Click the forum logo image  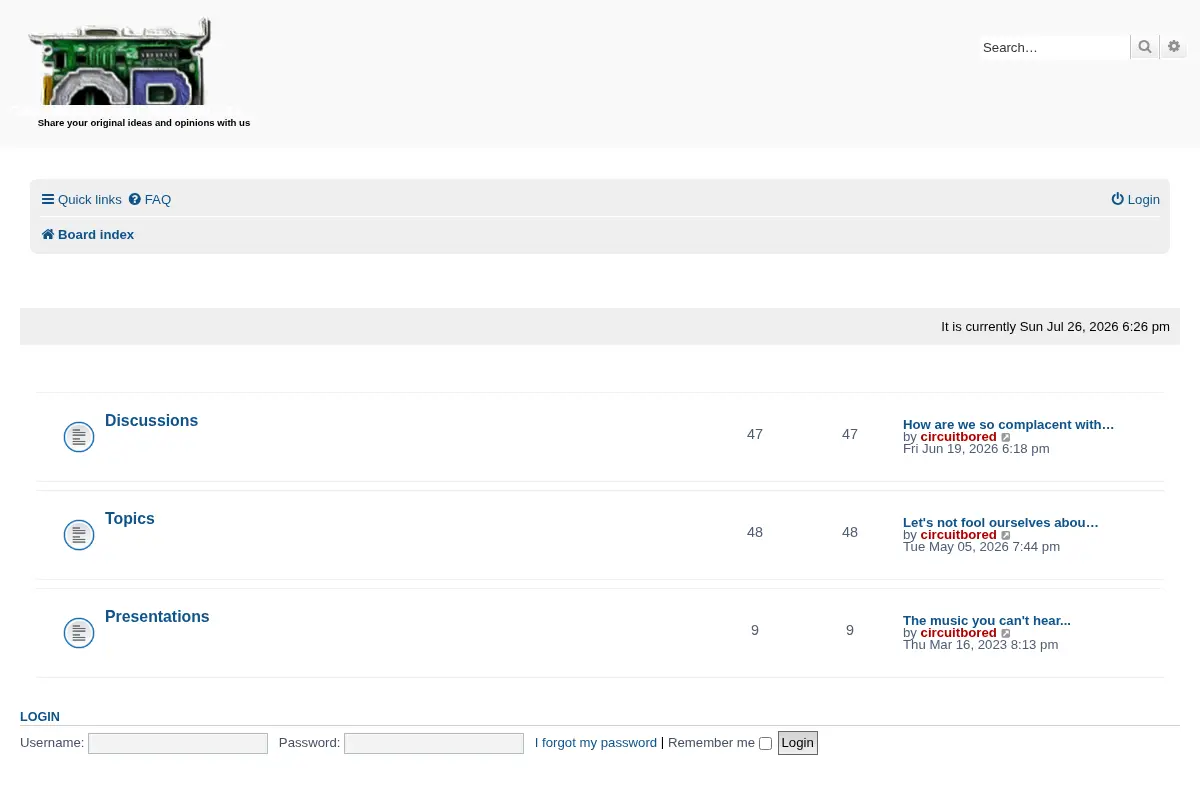tap(120, 62)
